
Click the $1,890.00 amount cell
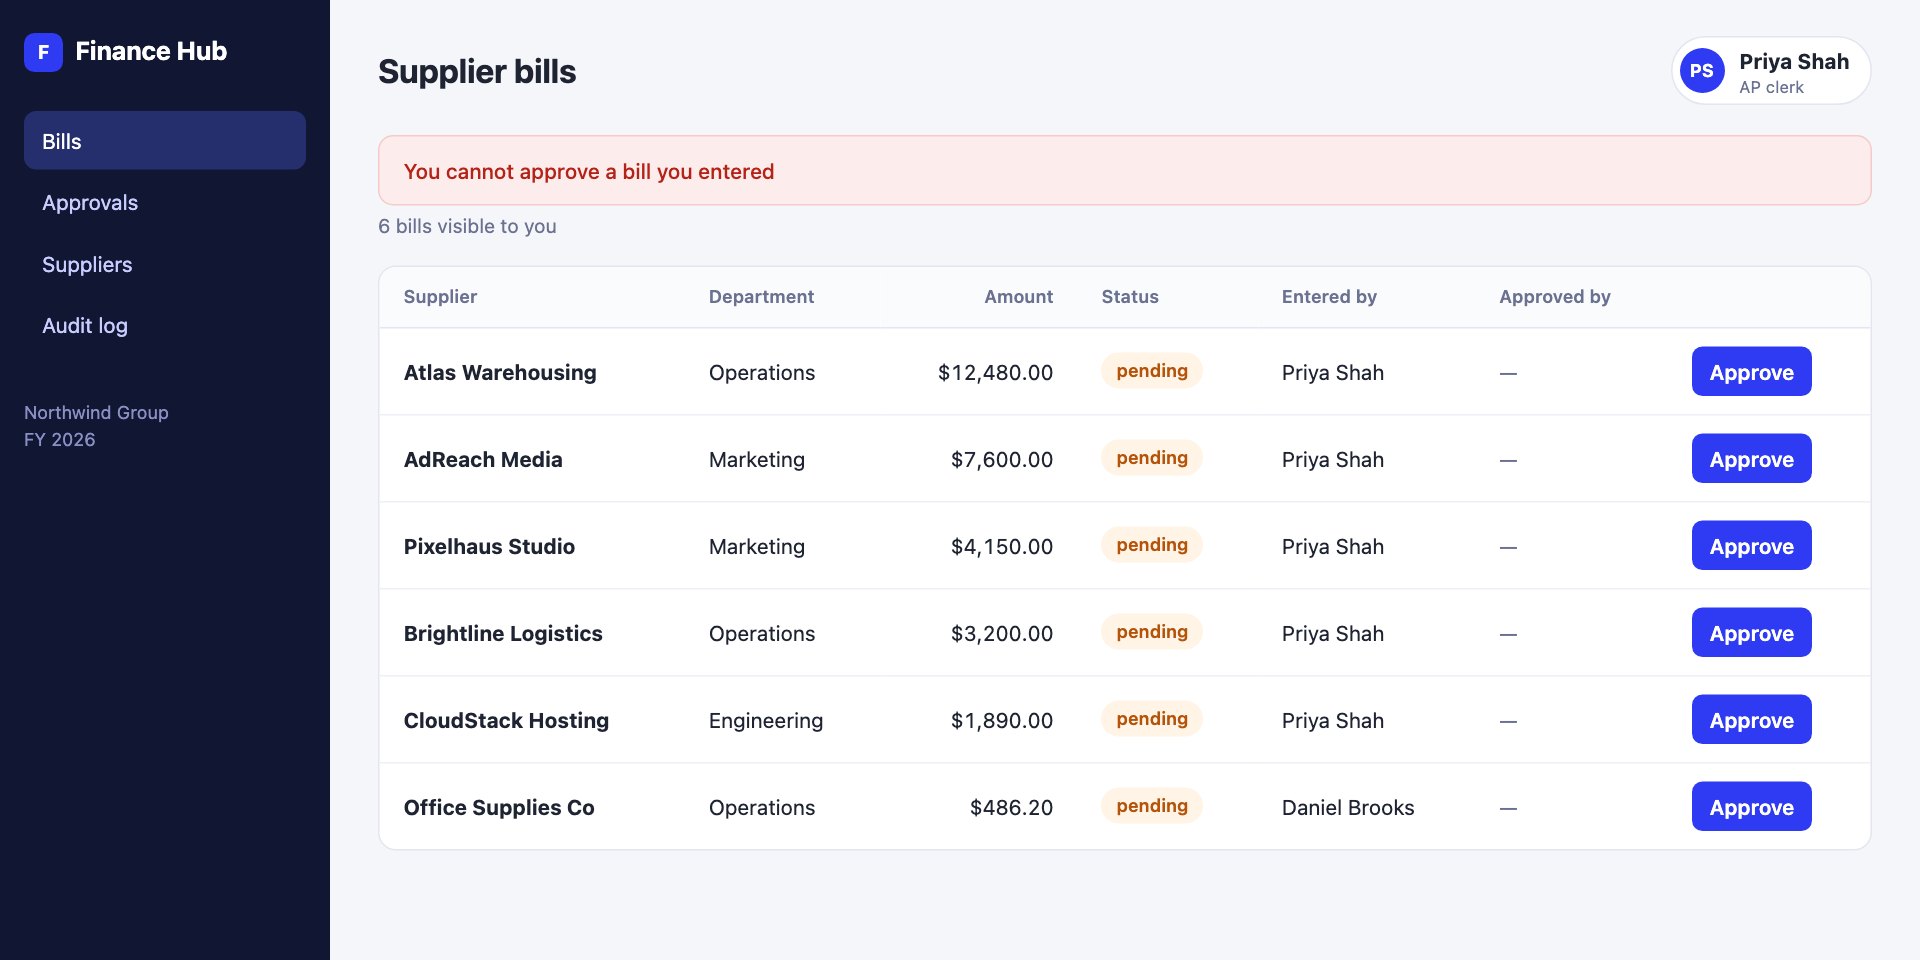1002,721
